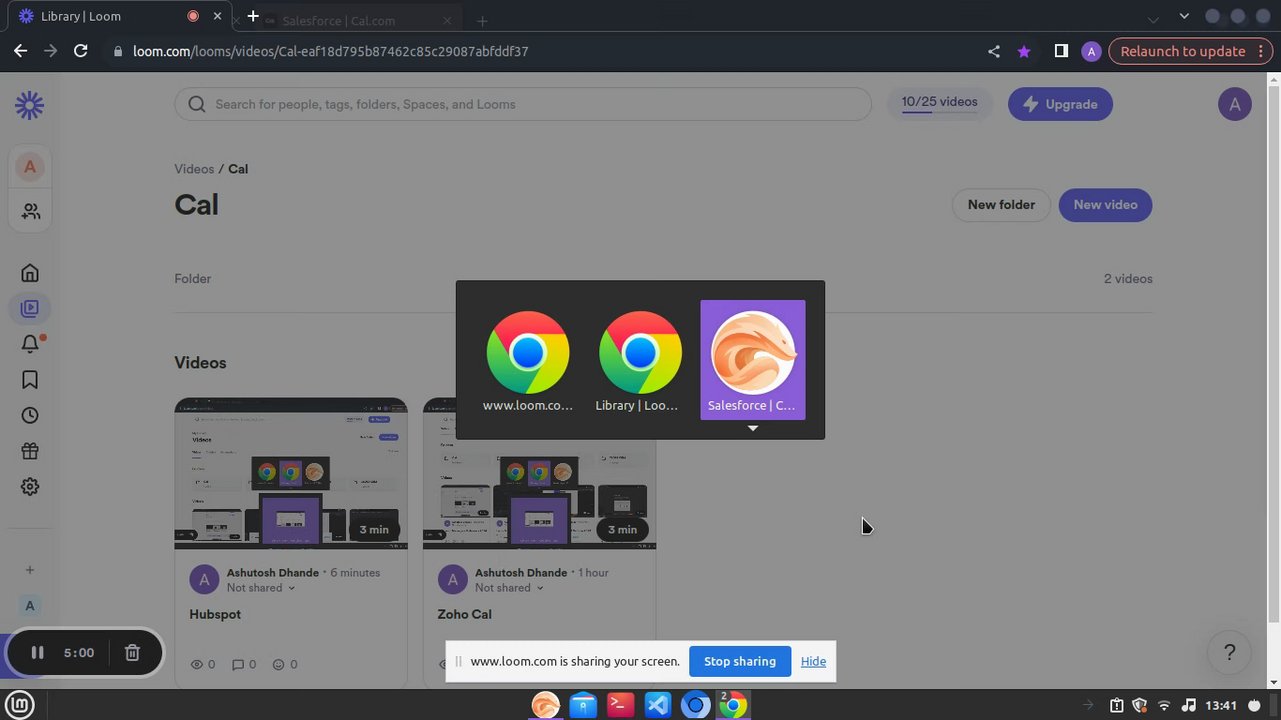Click the Chrome profile A avatar in the toolbar
The height and width of the screenshot is (720, 1281).
click(x=1091, y=51)
